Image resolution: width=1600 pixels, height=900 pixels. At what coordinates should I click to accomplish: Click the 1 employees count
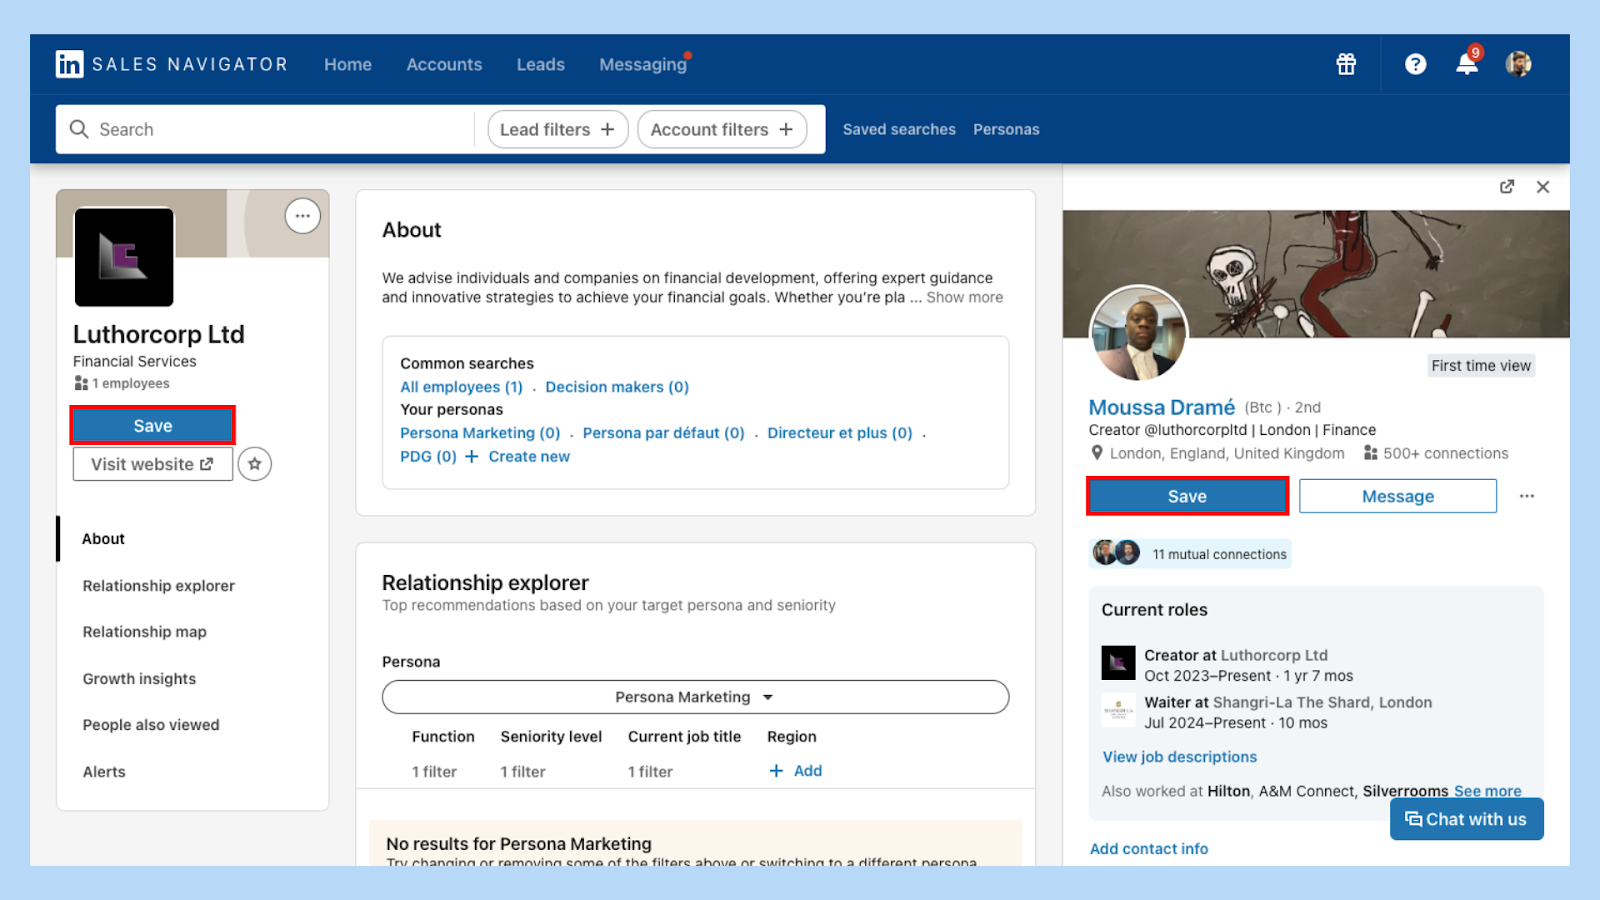click(122, 383)
